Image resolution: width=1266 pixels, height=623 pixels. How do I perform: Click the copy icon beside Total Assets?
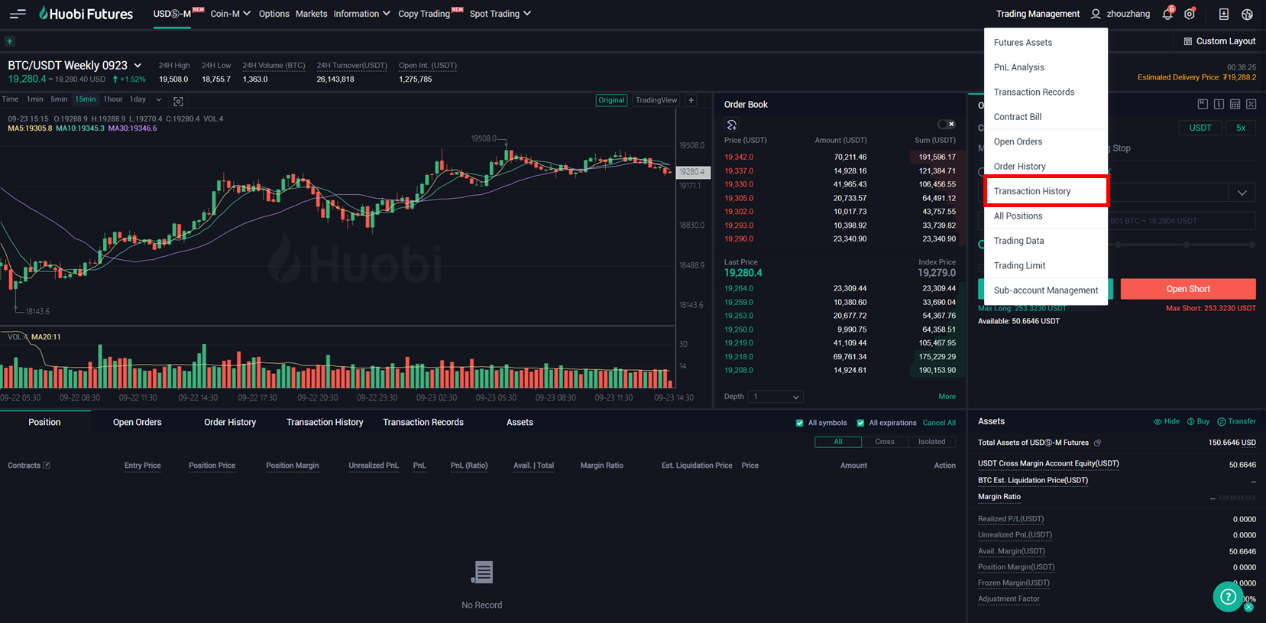(1097, 443)
